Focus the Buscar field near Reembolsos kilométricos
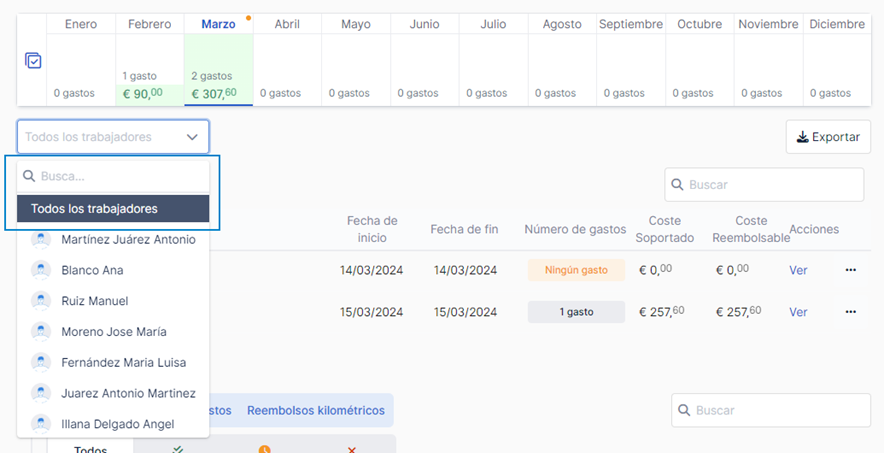 (x=771, y=410)
